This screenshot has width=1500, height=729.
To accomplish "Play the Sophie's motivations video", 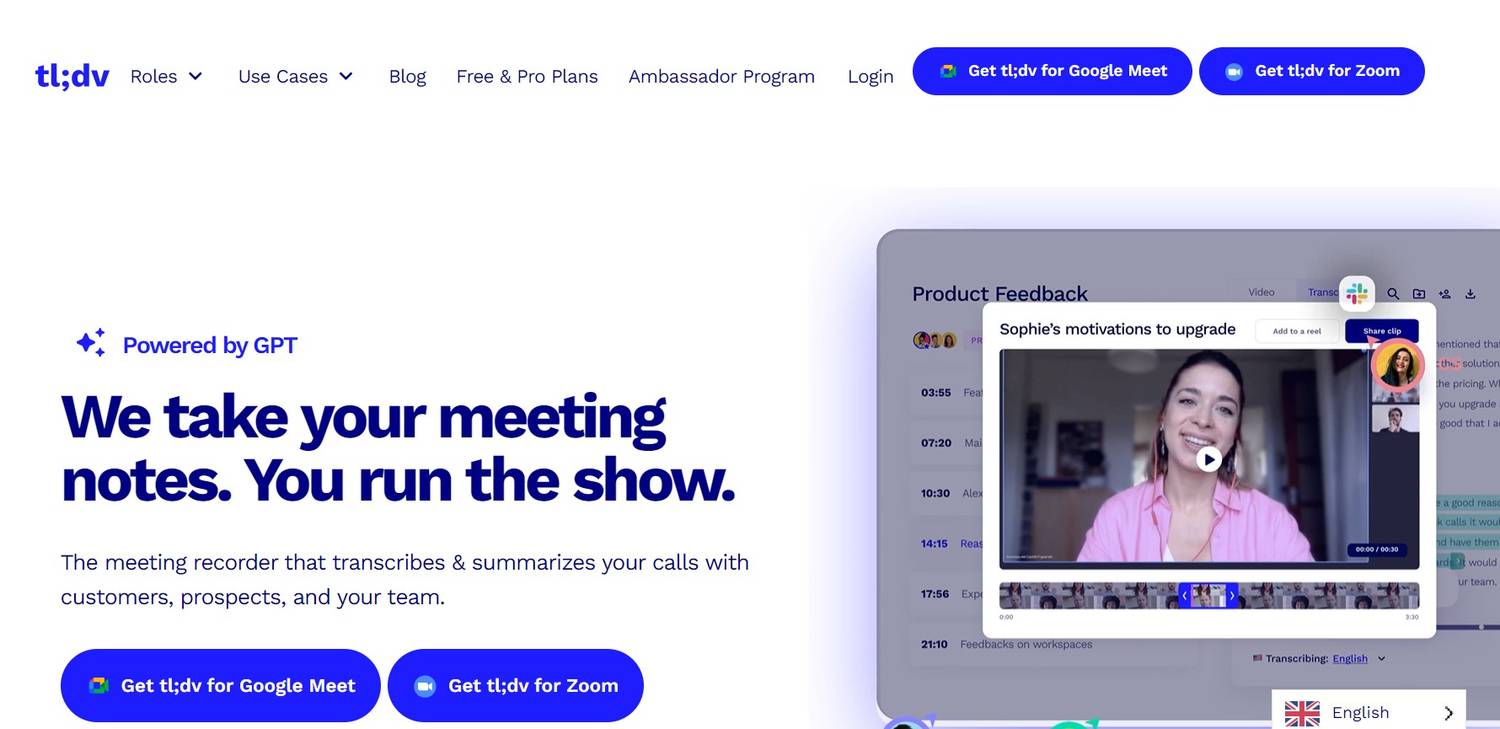I will (1209, 459).
